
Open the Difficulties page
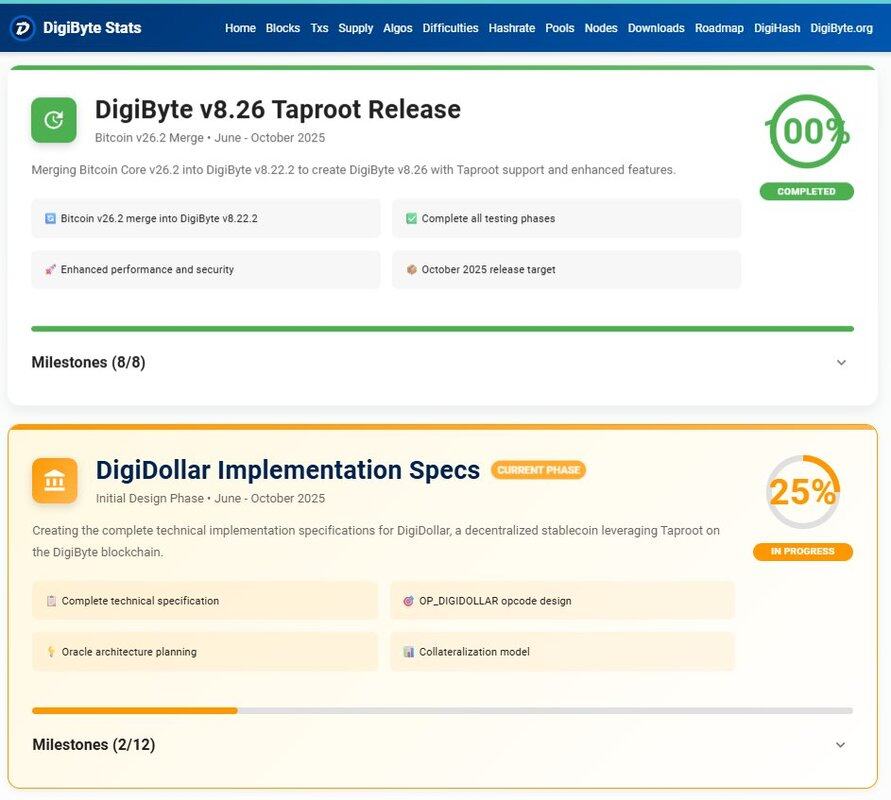[x=451, y=28]
